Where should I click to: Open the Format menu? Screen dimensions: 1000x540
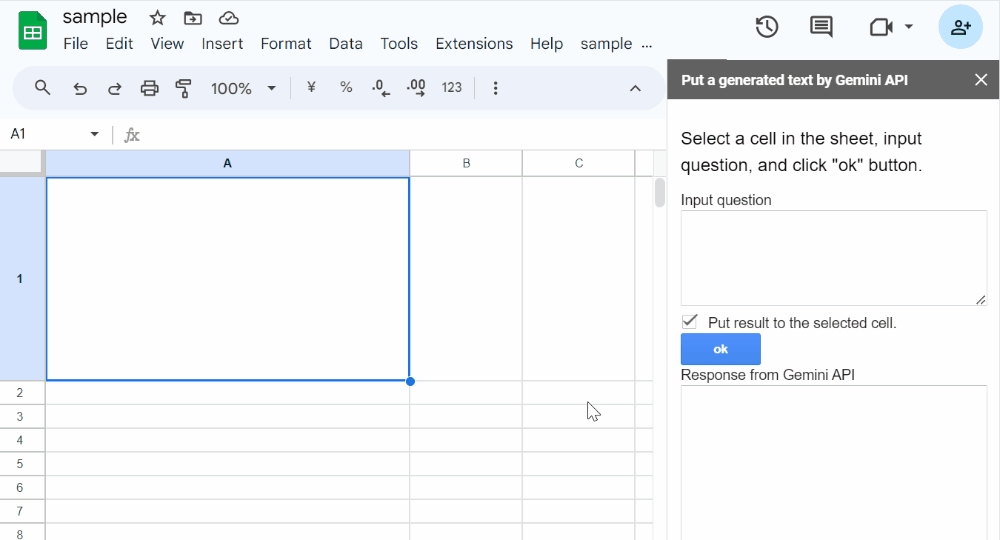point(286,43)
